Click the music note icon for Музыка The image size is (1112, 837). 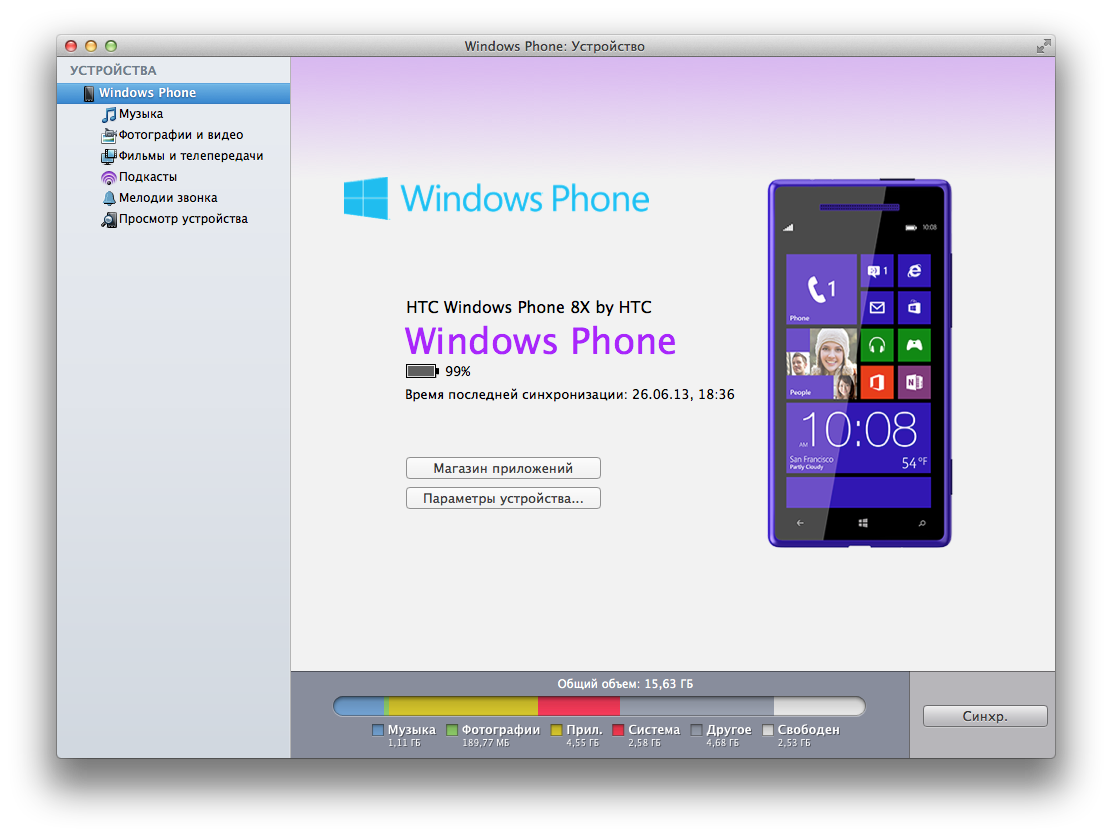click(109, 114)
